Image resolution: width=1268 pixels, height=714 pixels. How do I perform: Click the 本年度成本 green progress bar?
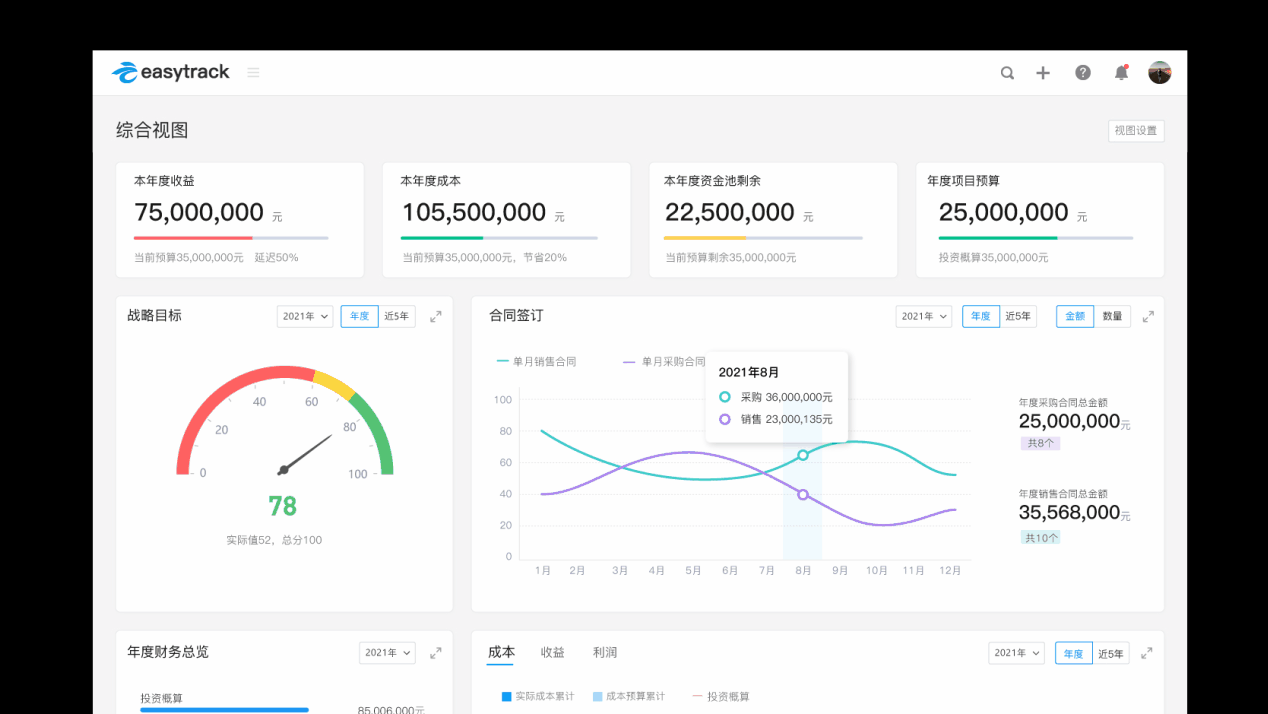point(442,238)
